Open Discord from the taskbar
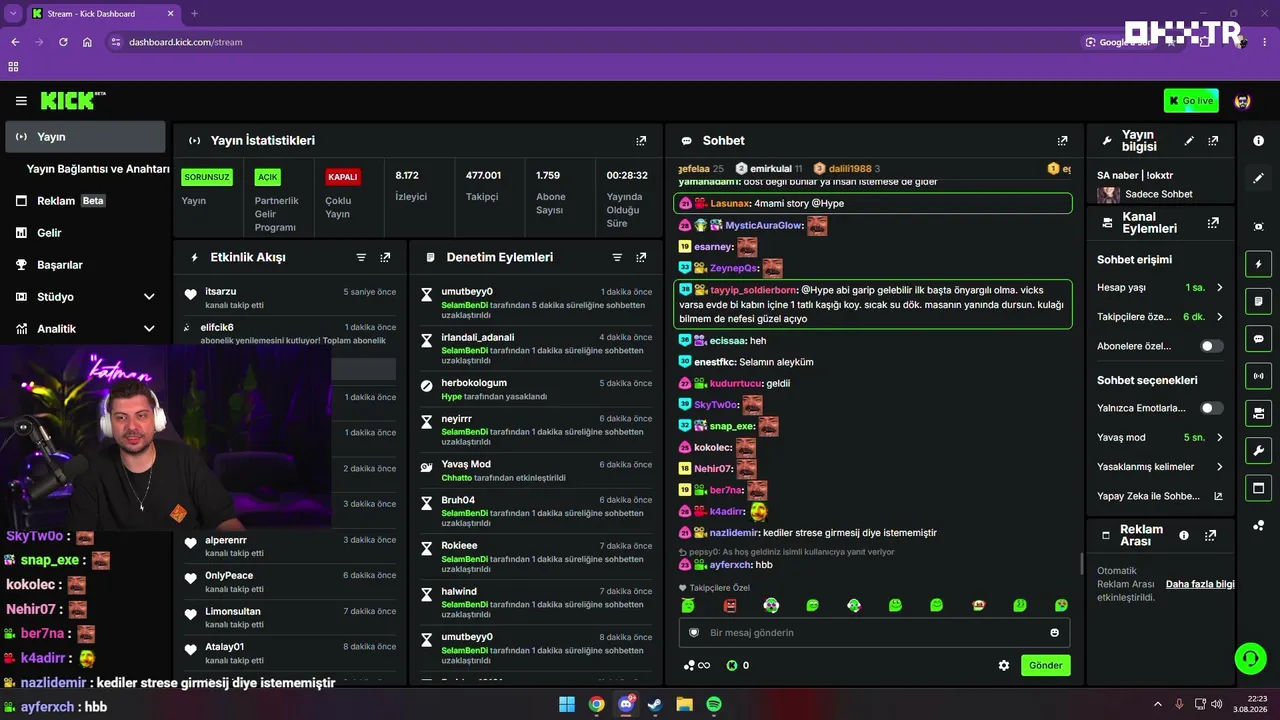The height and width of the screenshot is (720, 1280). point(626,704)
